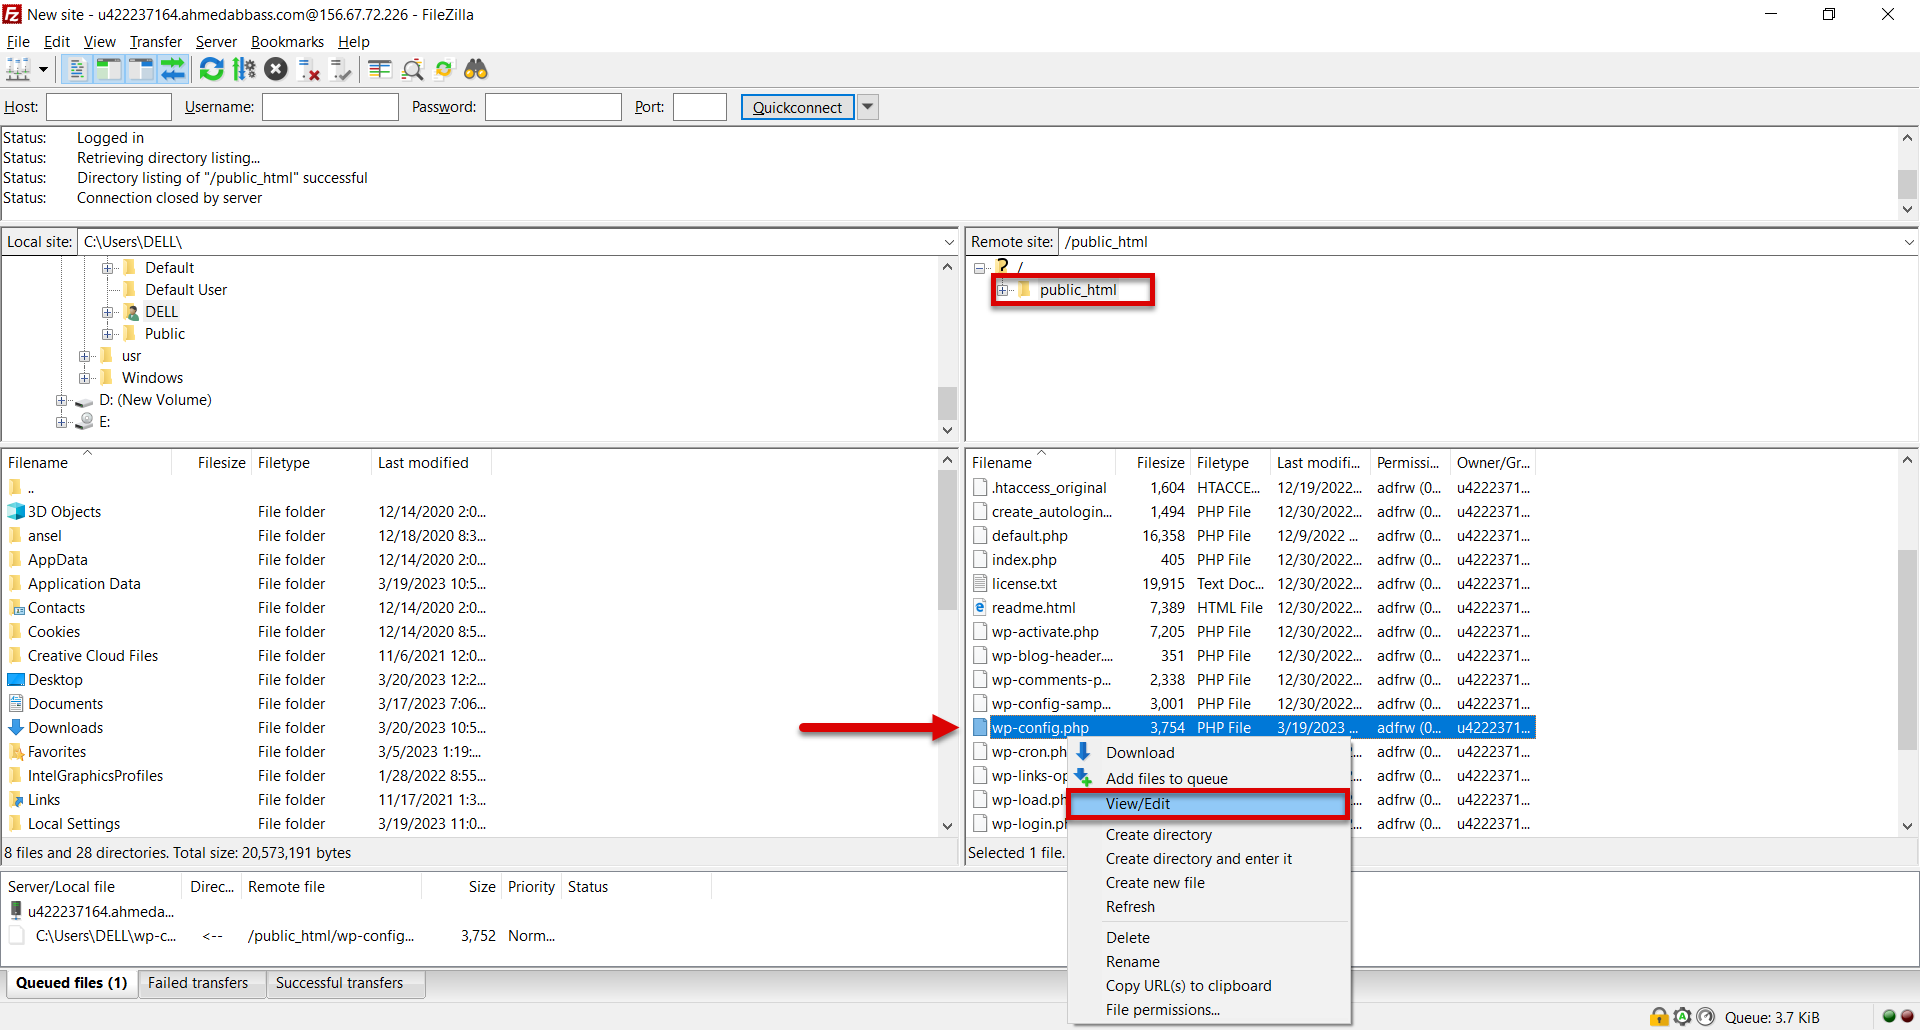1920x1030 pixels.
Task: Click the refresh file lists icon
Action: pos(211,69)
